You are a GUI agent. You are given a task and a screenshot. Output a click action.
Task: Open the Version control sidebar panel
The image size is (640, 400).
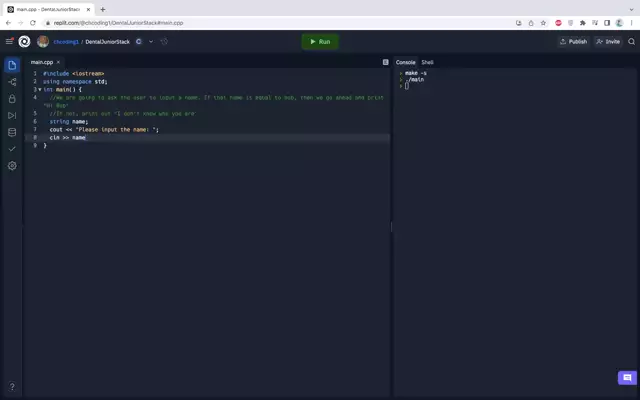[x=12, y=82]
